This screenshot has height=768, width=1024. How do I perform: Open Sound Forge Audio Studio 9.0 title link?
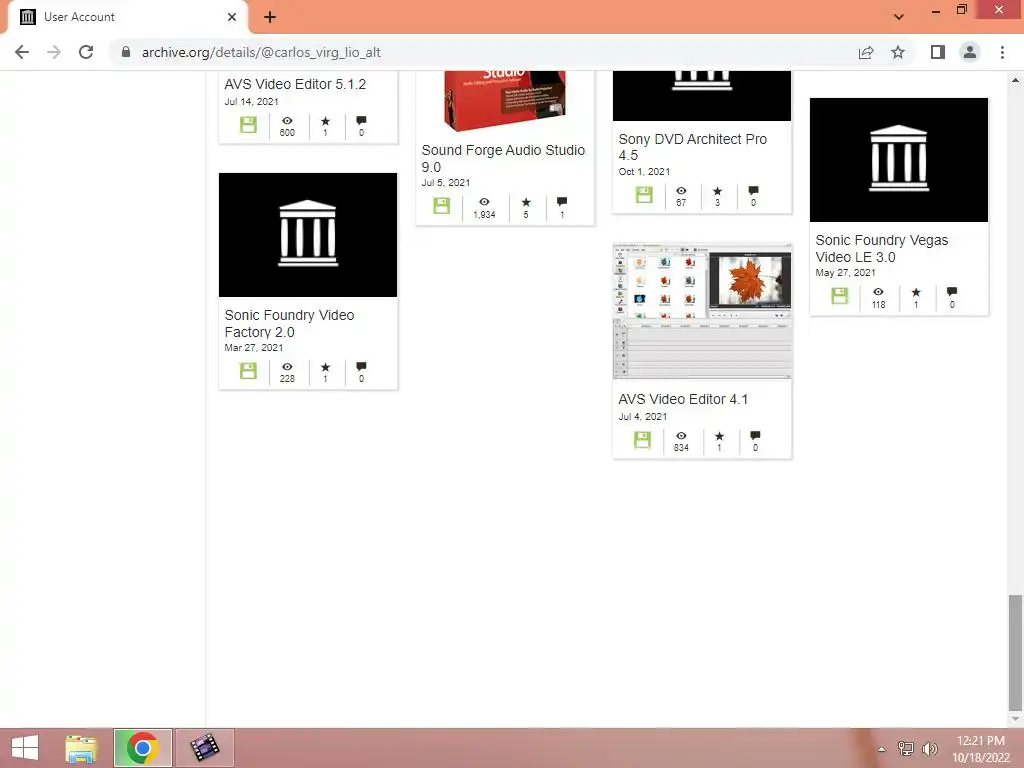503,159
